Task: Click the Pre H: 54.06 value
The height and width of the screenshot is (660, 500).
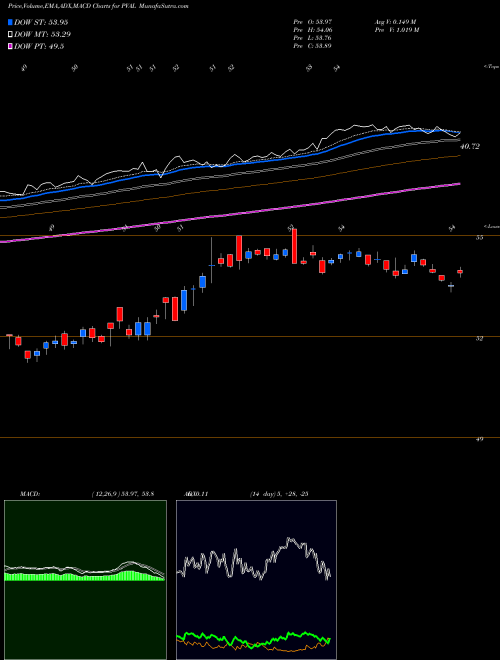Action: pyautogui.click(x=312, y=30)
